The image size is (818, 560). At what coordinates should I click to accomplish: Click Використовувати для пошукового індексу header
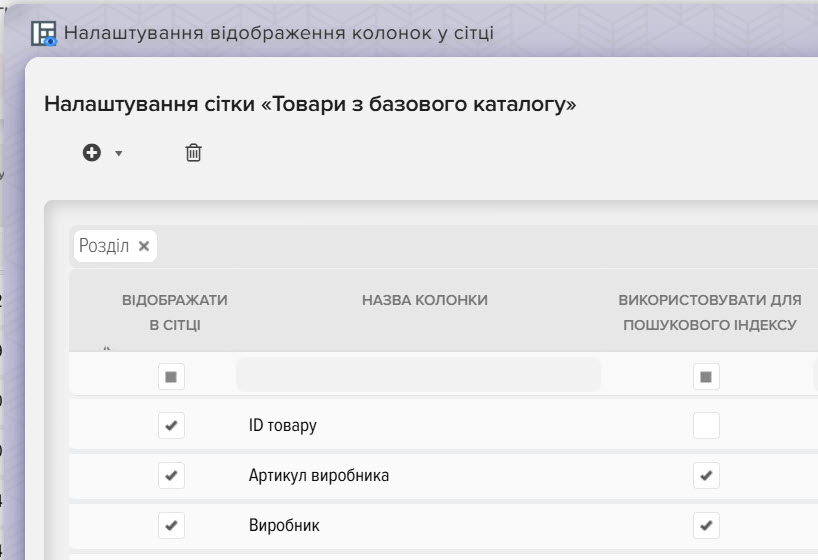point(709,312)
